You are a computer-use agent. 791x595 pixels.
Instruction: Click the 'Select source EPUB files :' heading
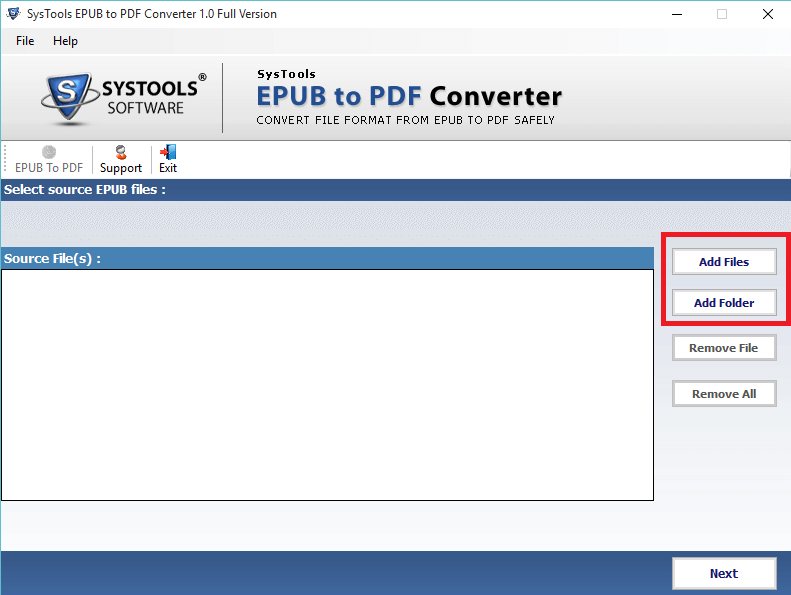point(85,190)
